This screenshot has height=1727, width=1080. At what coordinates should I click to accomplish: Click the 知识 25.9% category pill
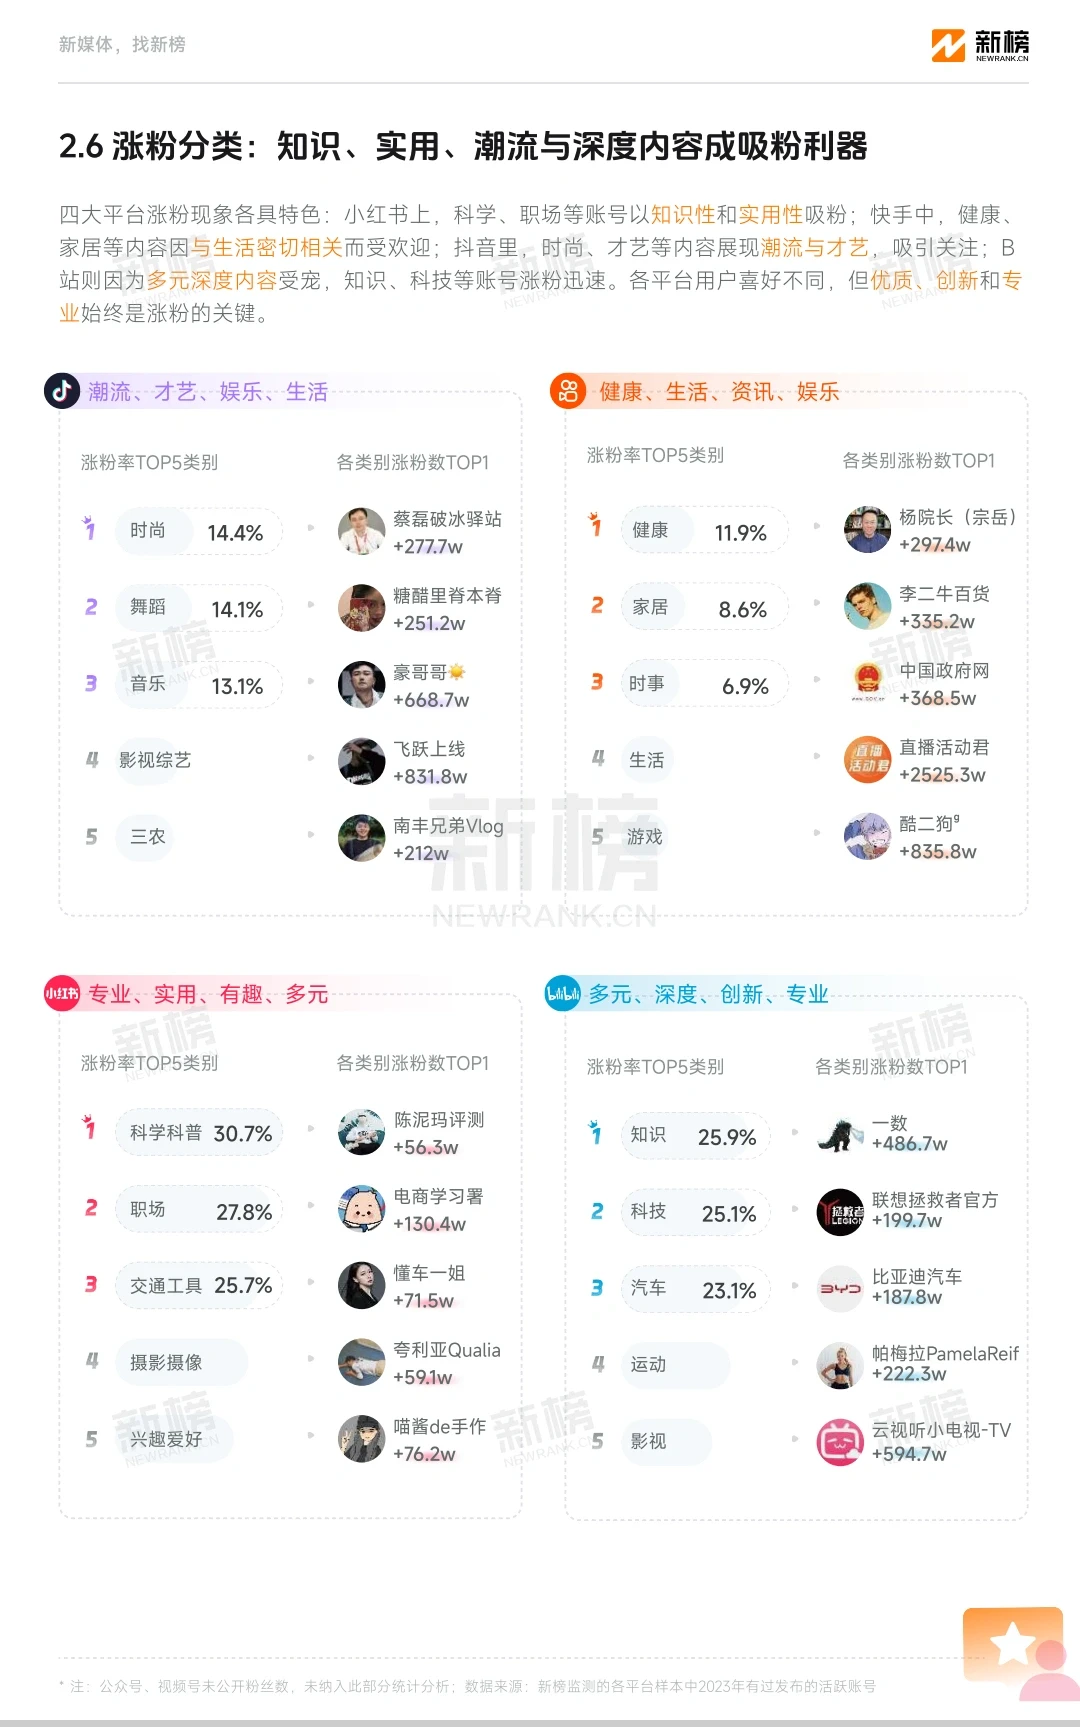[695, 1136]
